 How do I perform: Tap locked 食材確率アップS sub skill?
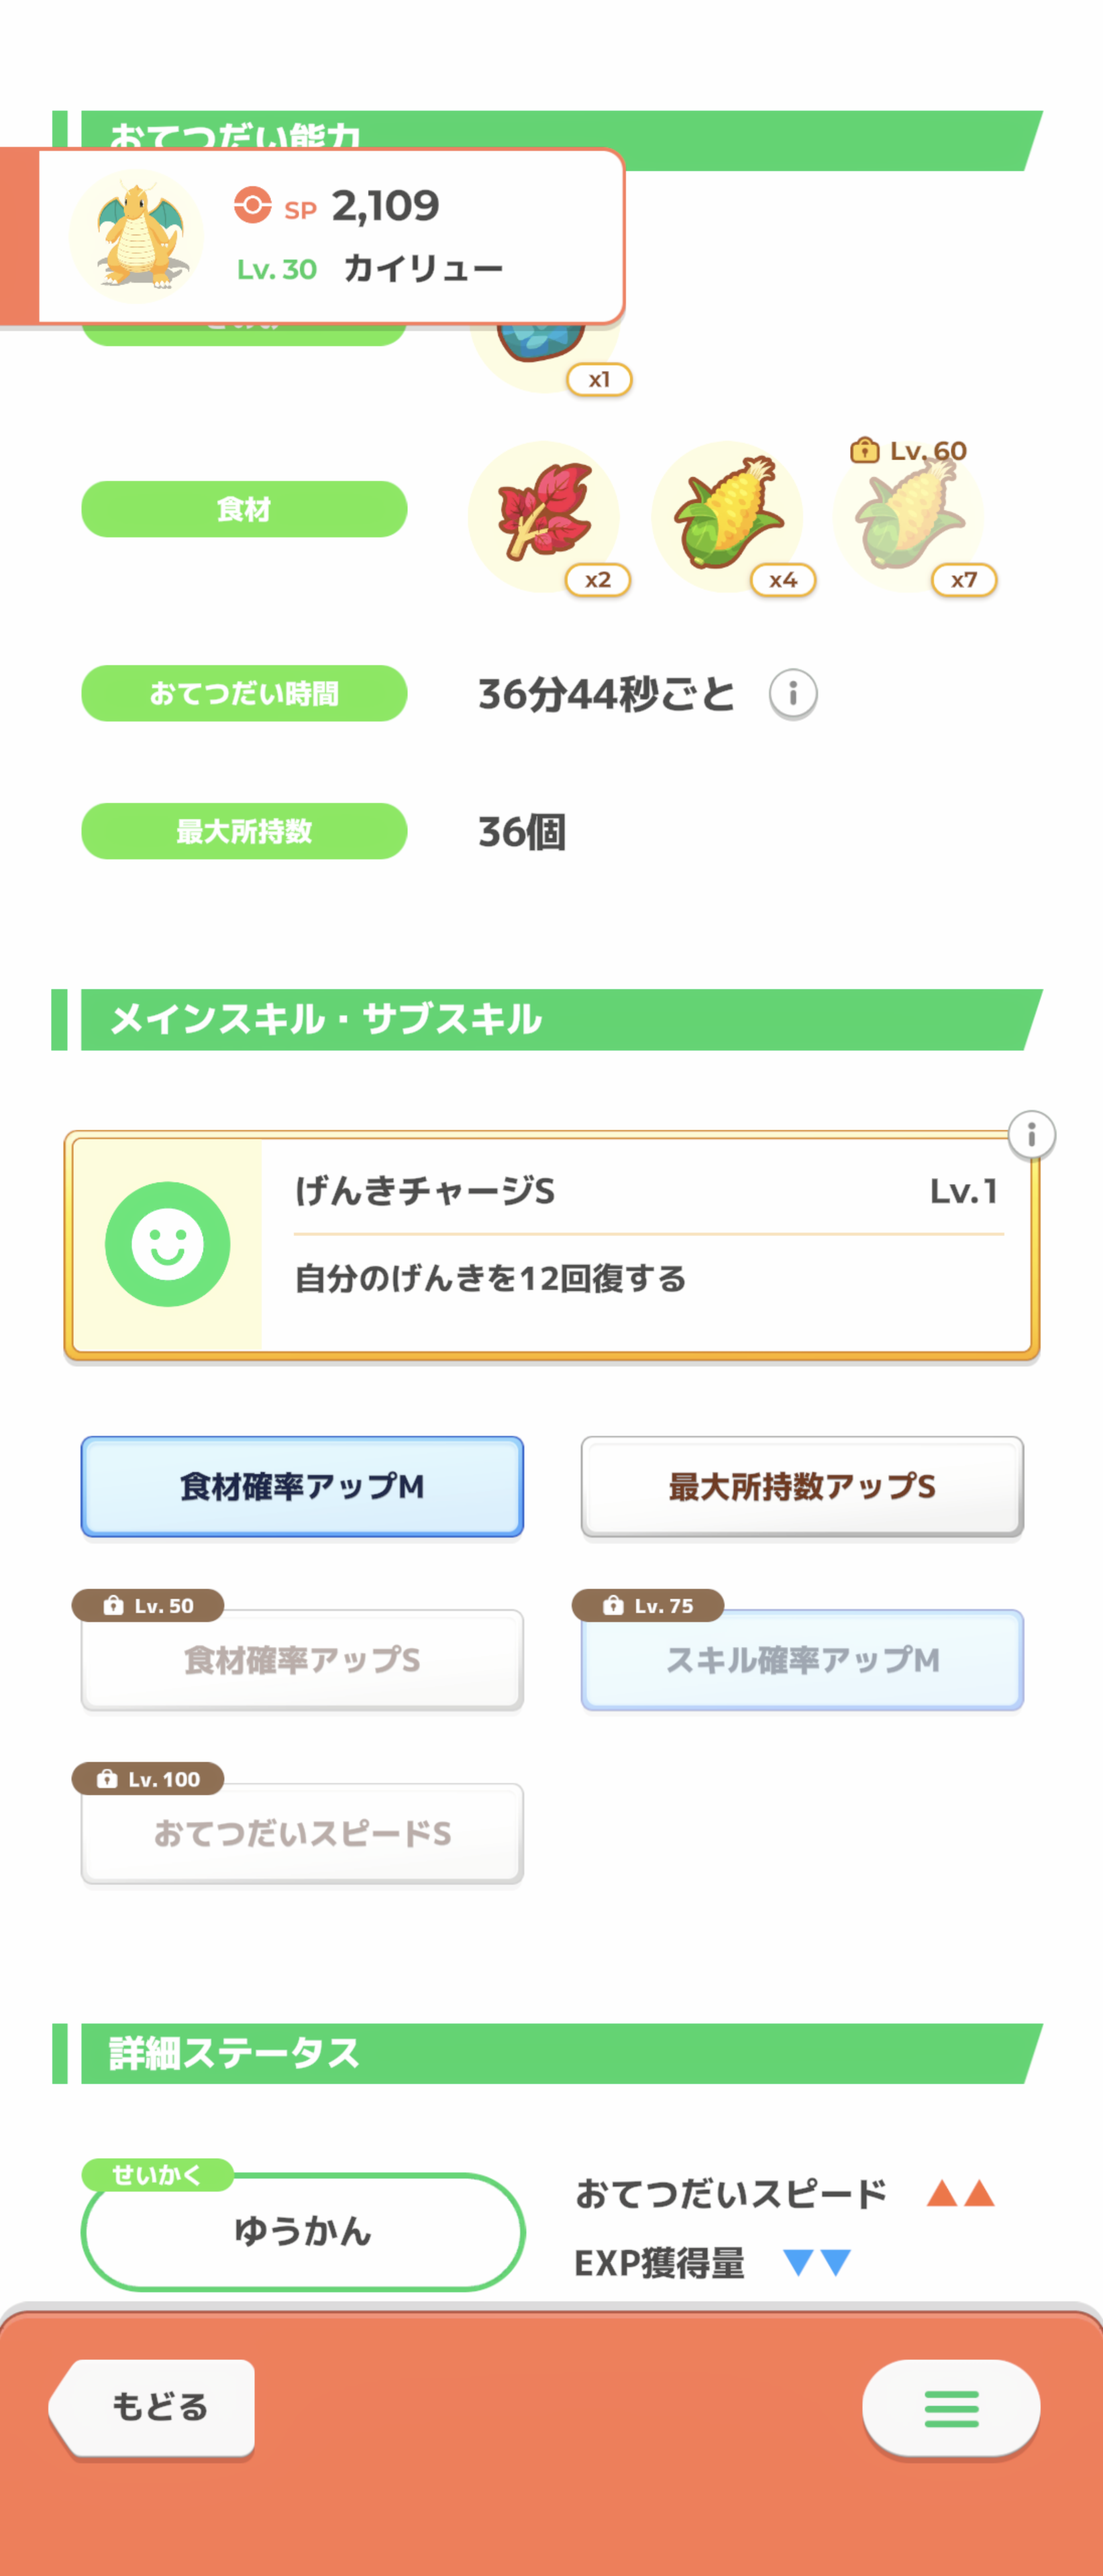click(302, 1660)
